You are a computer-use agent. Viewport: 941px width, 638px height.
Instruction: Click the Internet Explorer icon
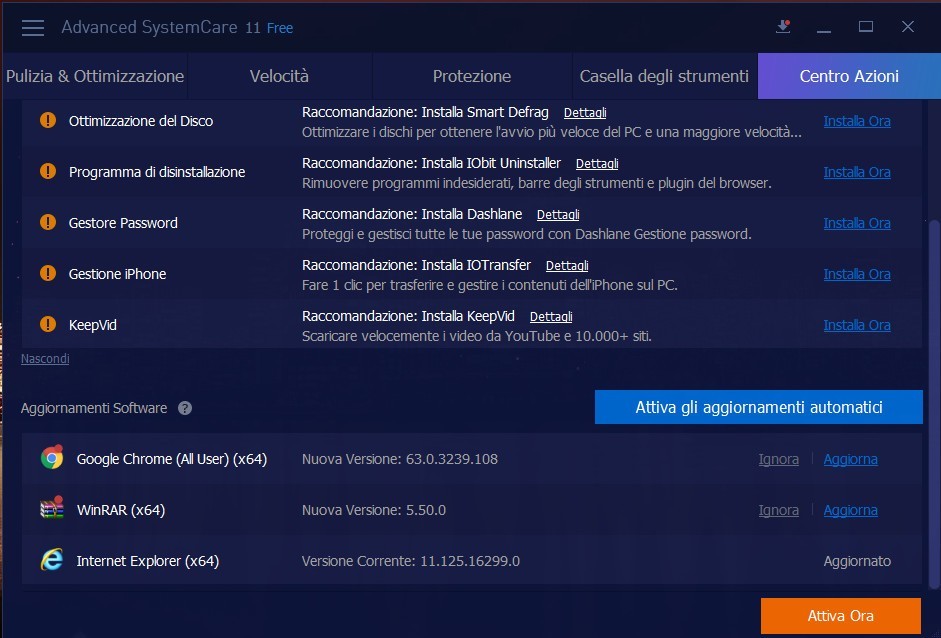(52, 561)
